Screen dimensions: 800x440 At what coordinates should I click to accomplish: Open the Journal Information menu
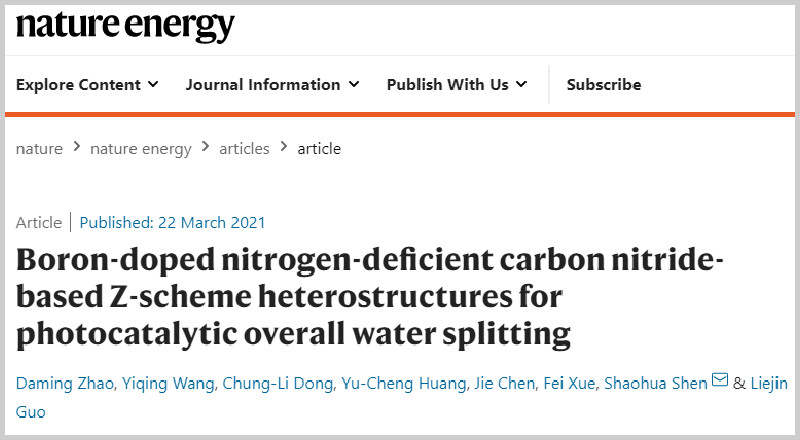272,85
